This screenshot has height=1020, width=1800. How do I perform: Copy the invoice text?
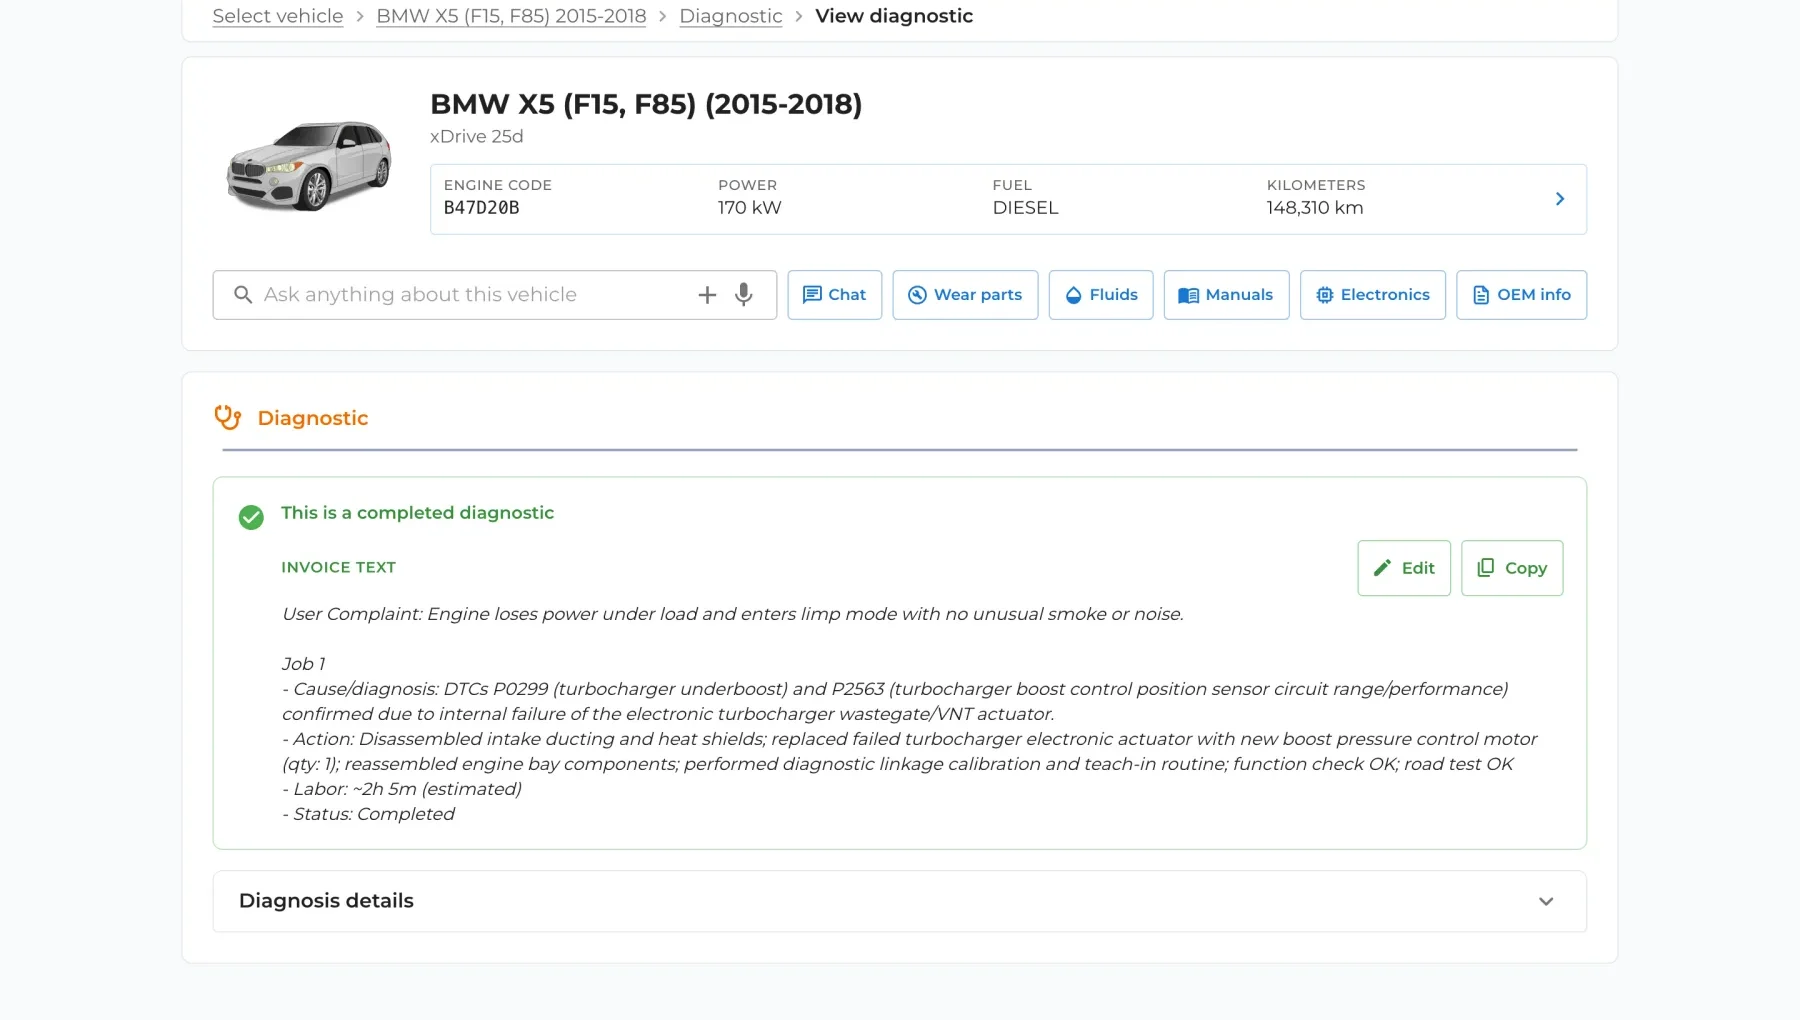click(x=1512, y=568)
